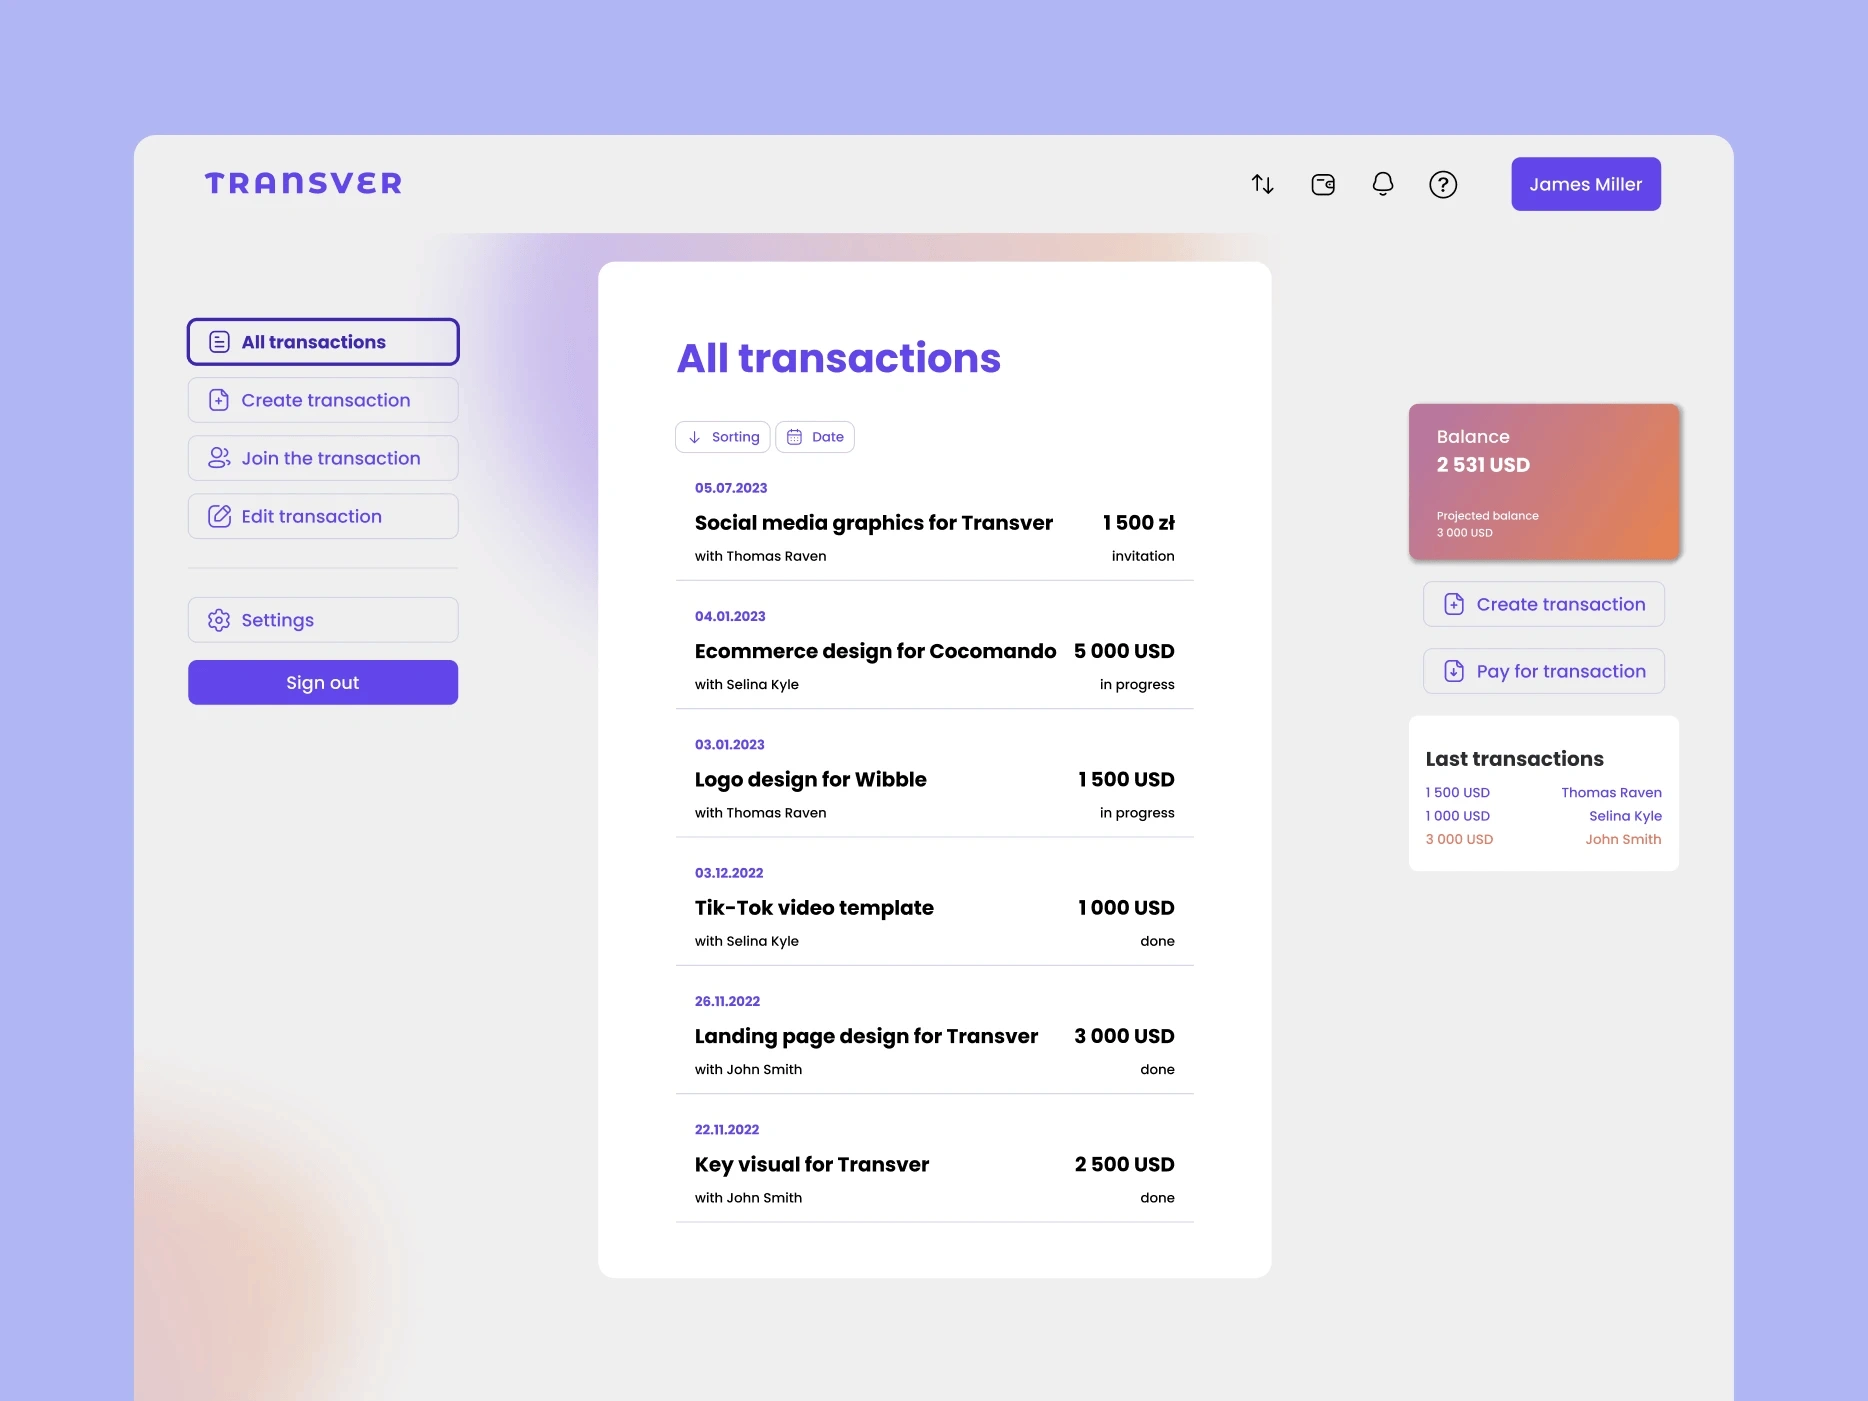The width and height of the screenshot is (1868, 1401).
Task: Click the 03.01.2023 date label
Action: (x=730, y=745)
